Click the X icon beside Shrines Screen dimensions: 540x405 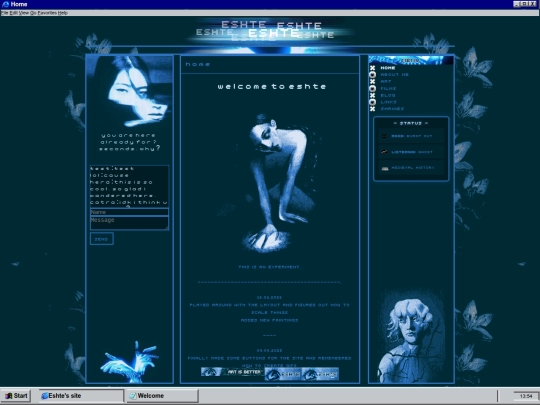click(372, 109)
